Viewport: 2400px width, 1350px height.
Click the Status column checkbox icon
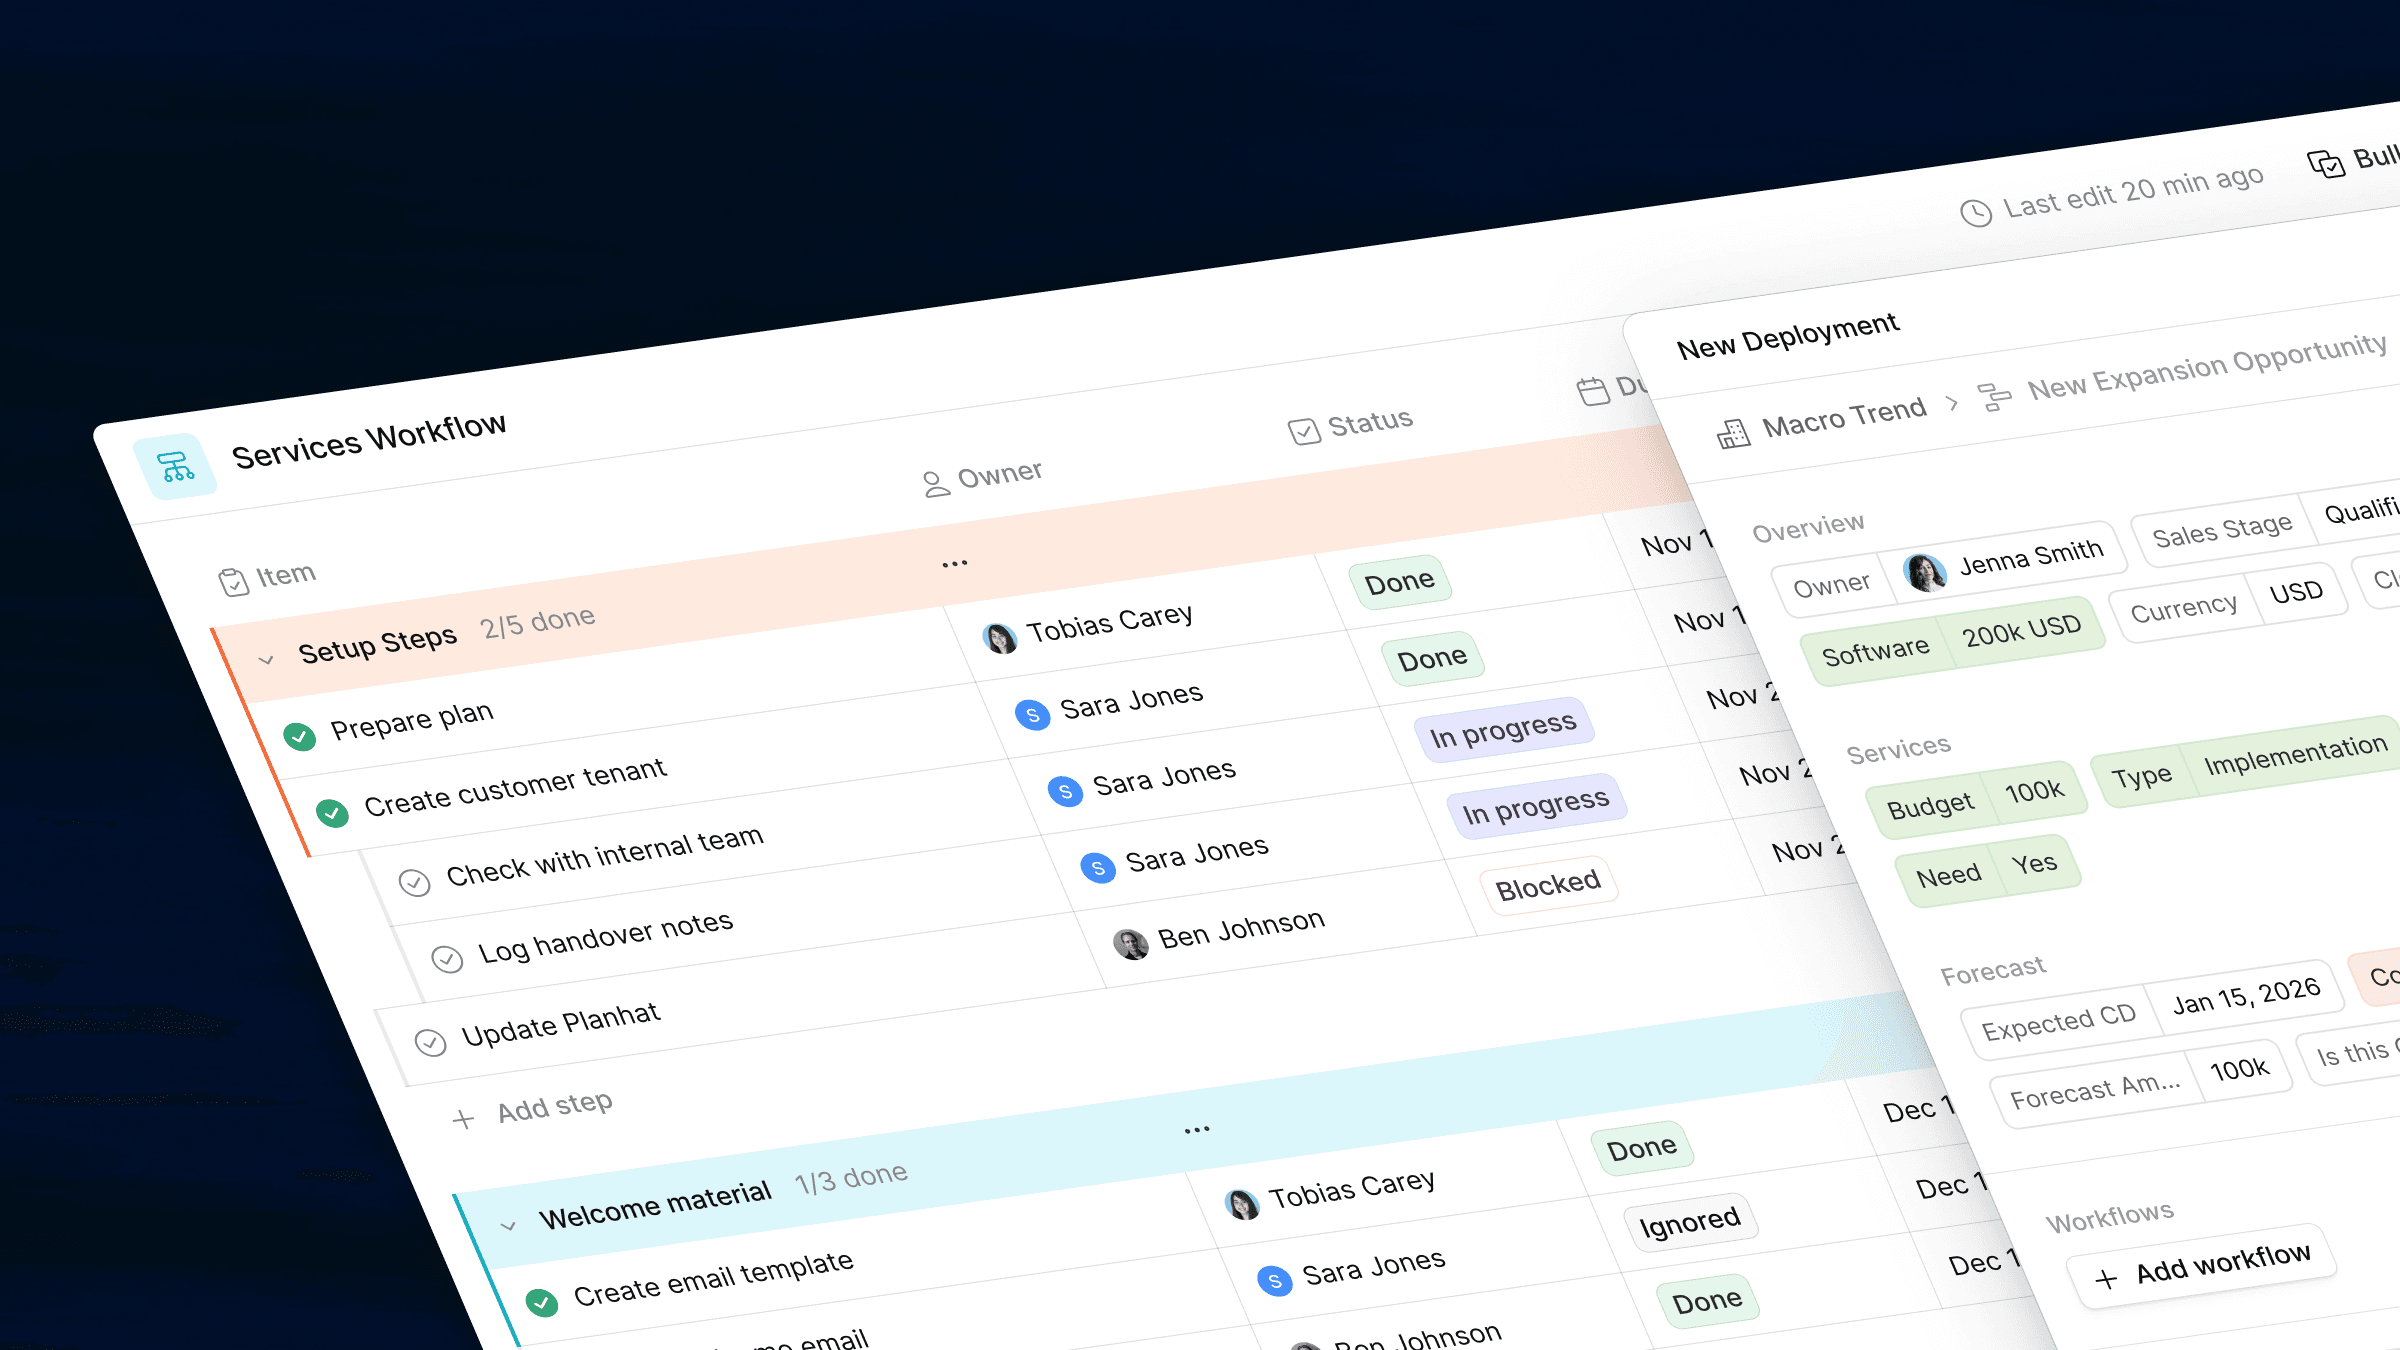click(x=1303, y=431)
